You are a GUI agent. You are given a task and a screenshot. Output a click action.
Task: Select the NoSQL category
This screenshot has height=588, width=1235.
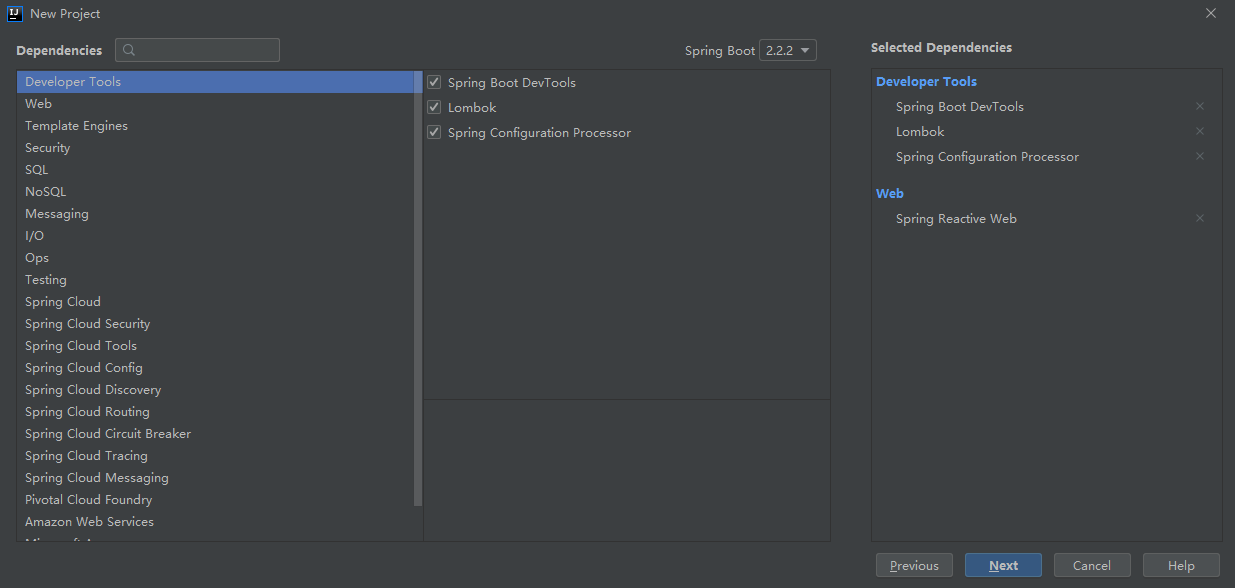[46, 192]
